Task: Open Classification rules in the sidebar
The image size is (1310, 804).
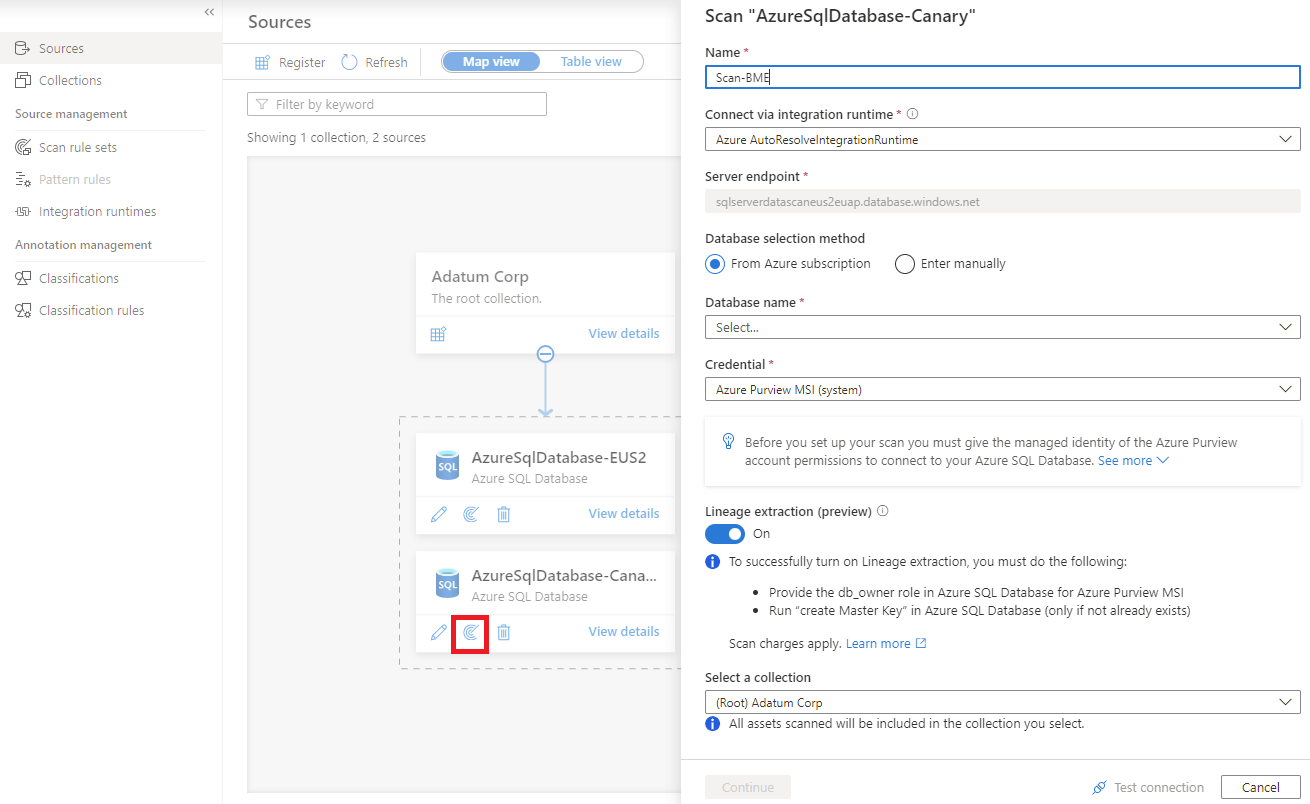Action: 90,310
